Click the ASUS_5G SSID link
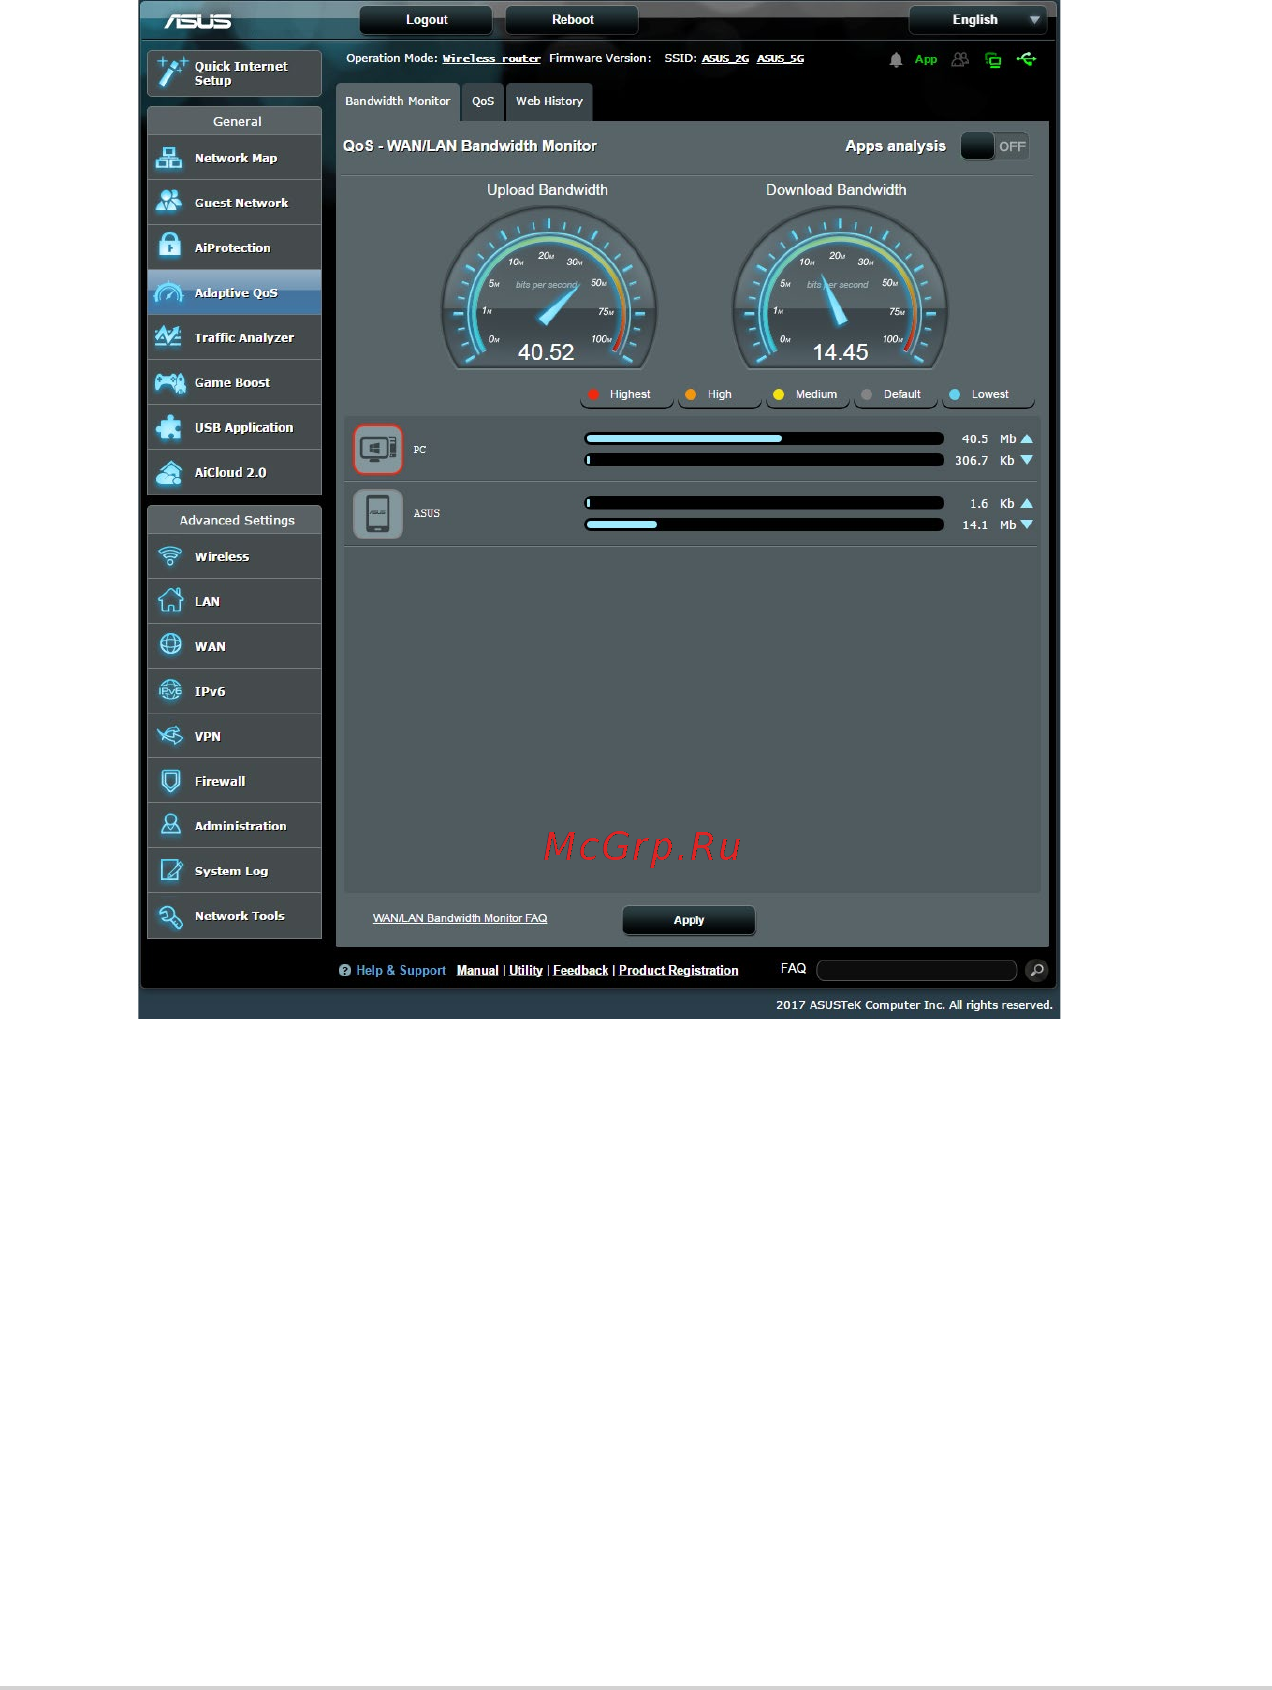This screenshot has width=1272, height=1690. (780, 58)
